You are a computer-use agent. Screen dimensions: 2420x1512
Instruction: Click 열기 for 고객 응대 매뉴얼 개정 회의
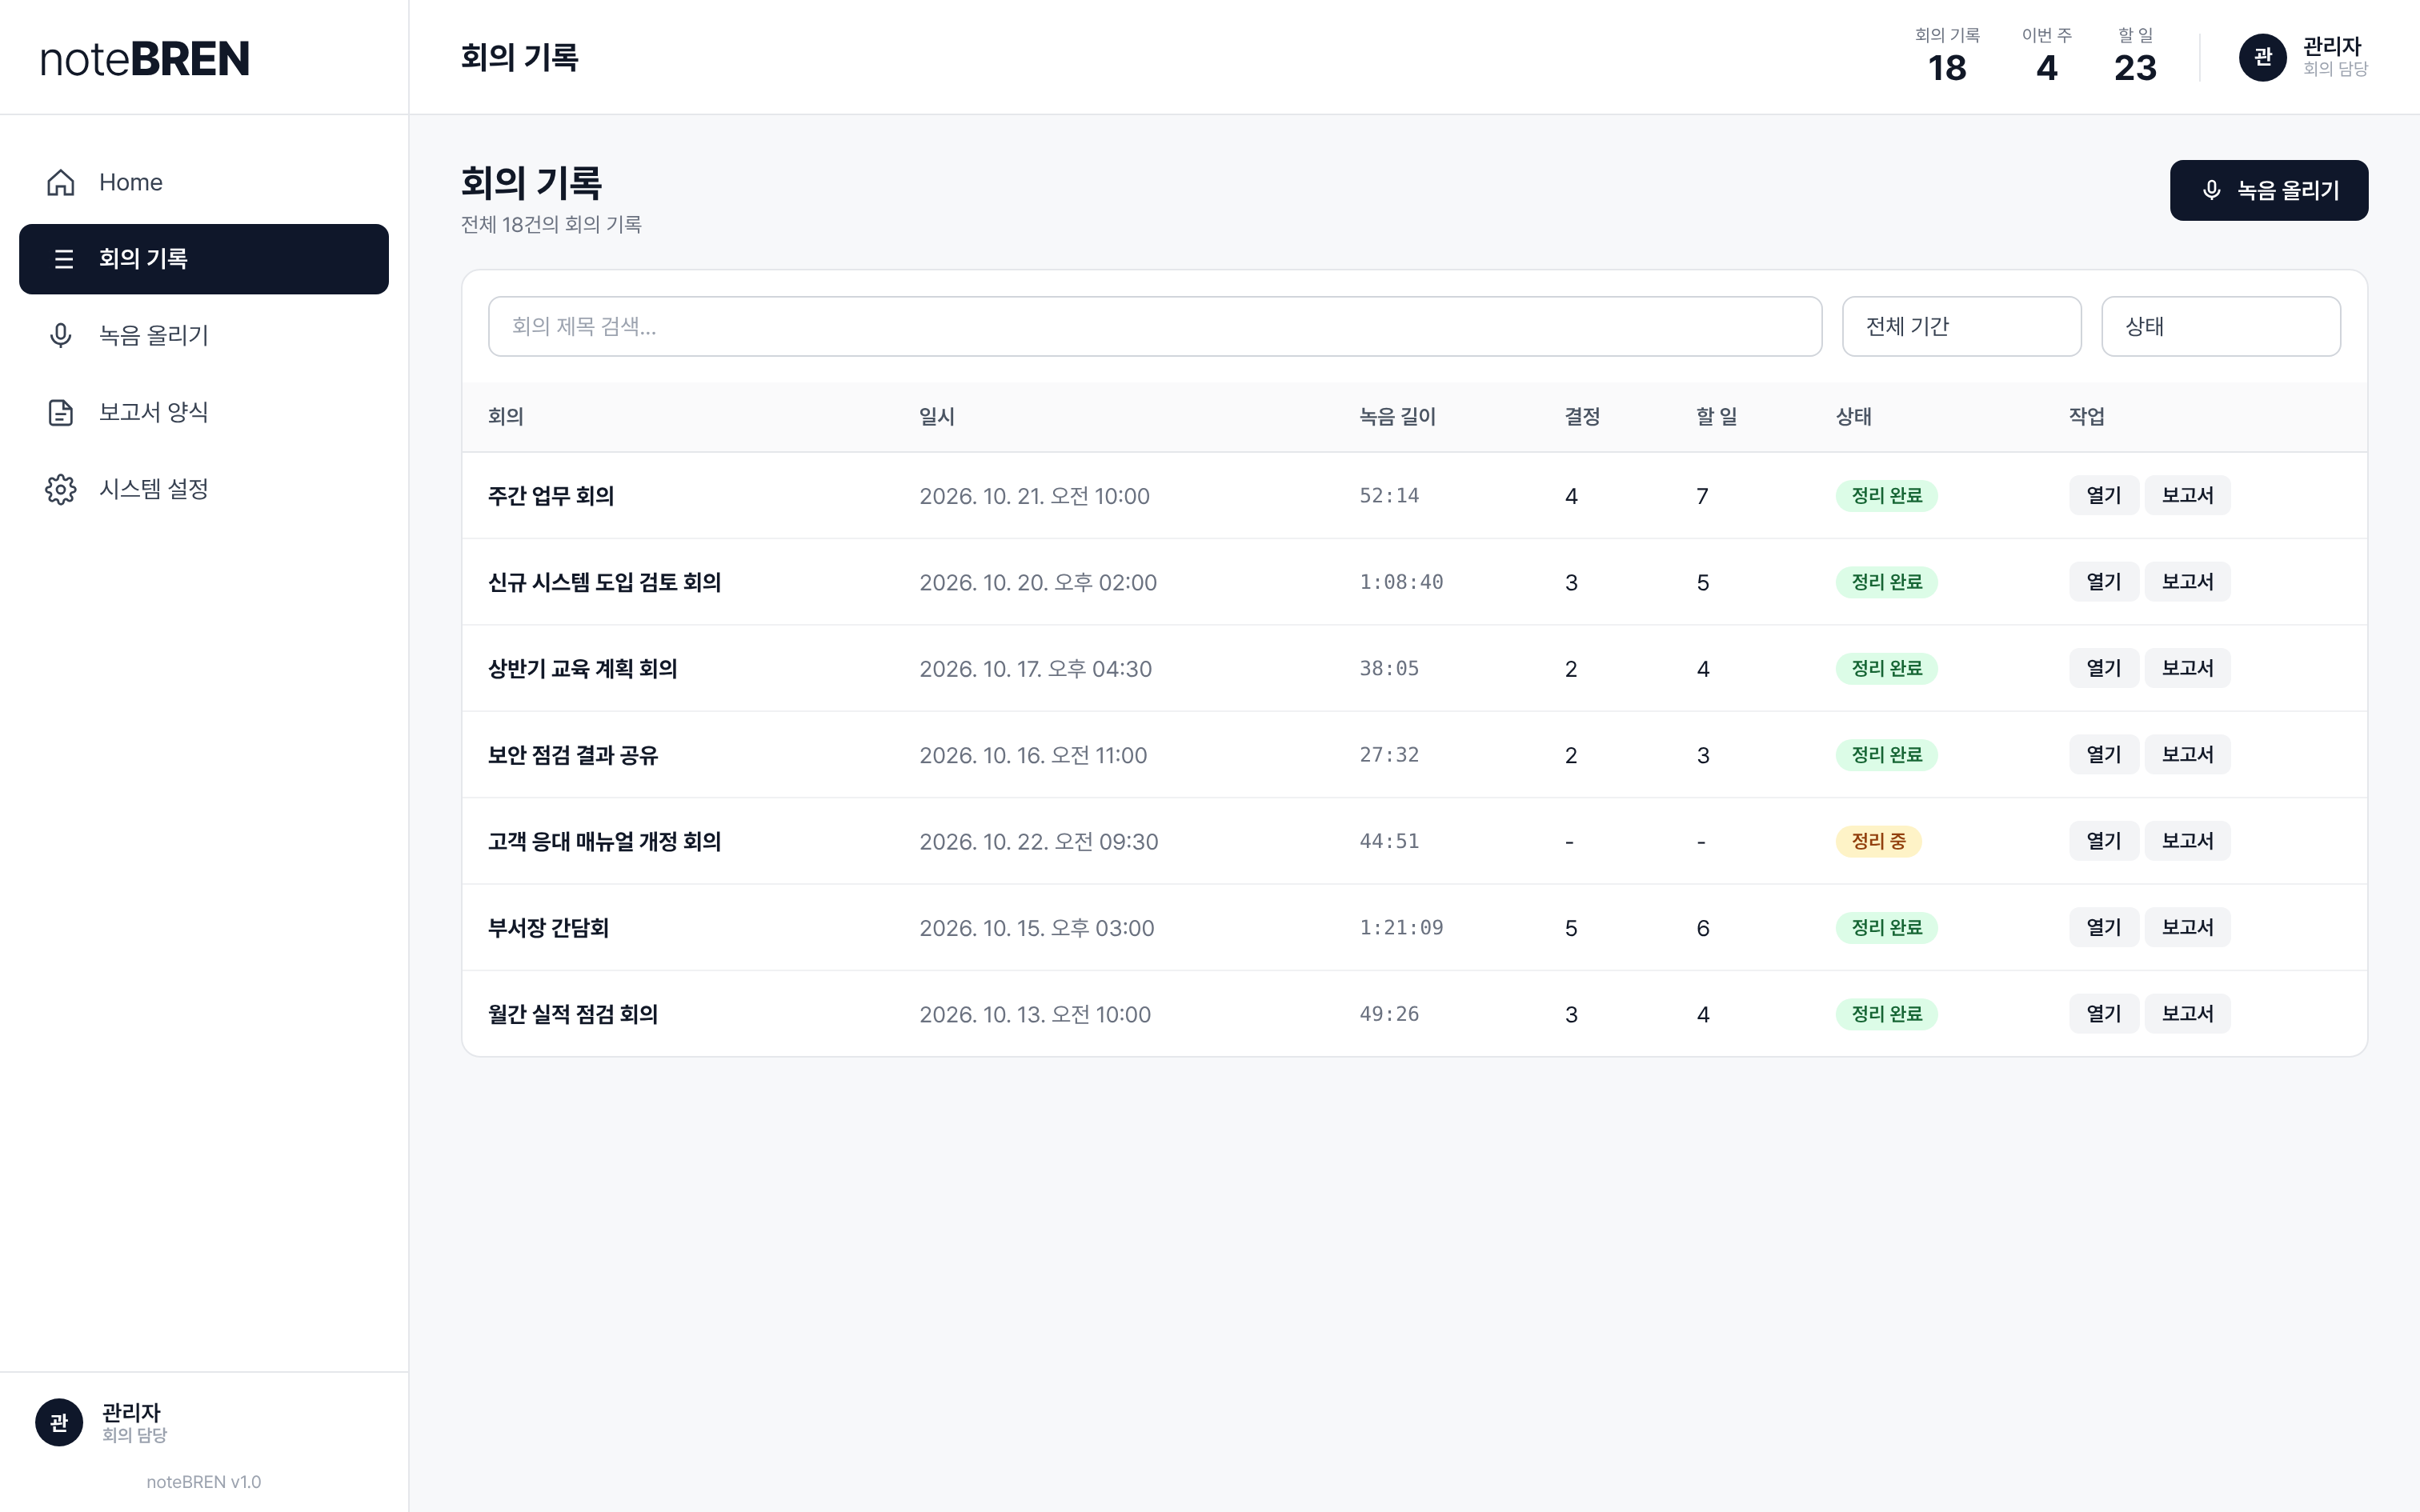2103,841
